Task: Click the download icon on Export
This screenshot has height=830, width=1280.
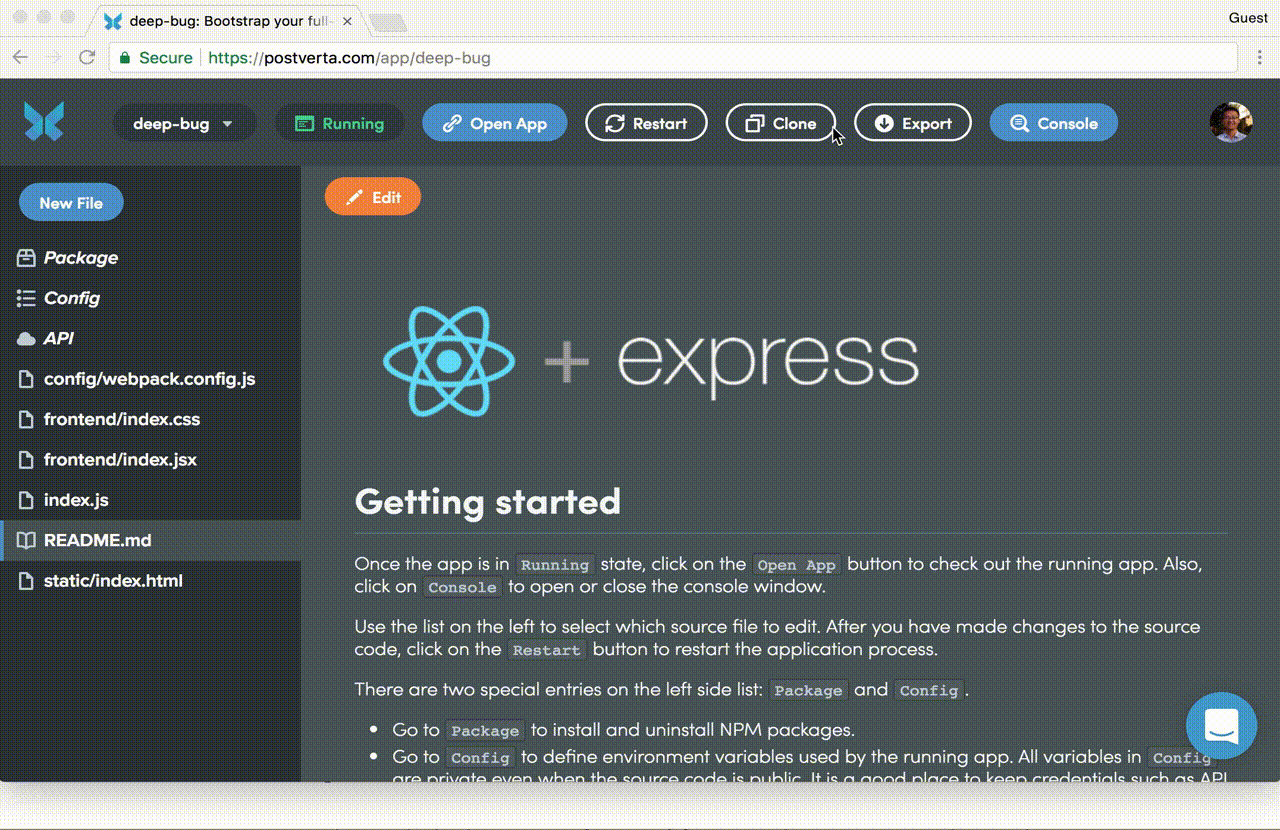Action: pos(884,124)
